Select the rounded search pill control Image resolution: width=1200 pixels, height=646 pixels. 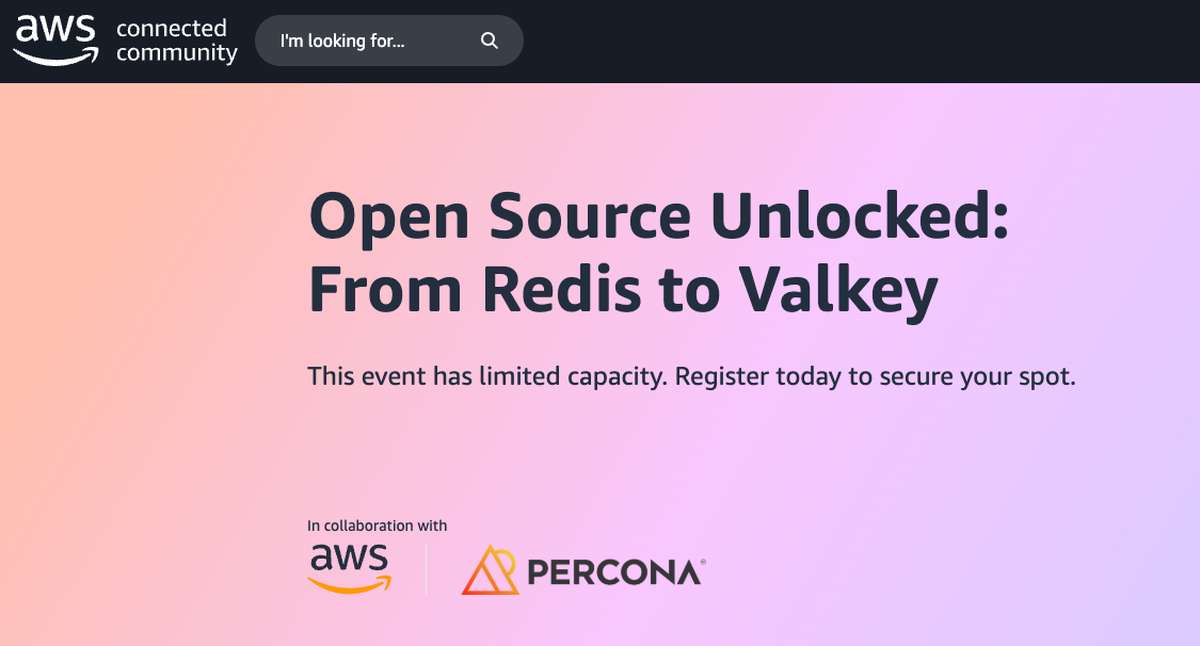(x=390, y=41)
